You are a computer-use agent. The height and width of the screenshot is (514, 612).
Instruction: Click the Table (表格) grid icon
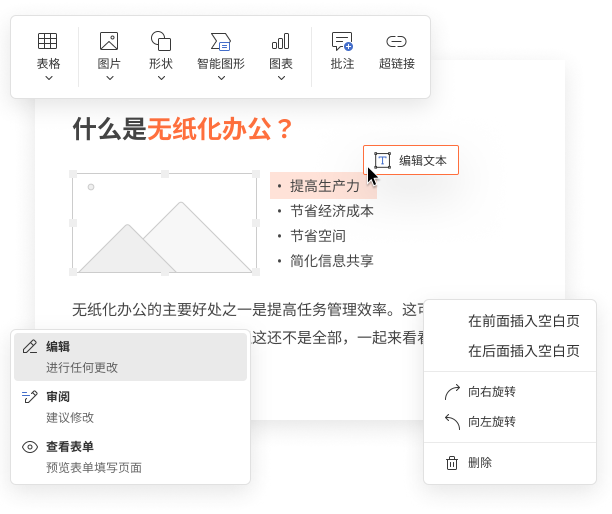[x=48, y=41]
